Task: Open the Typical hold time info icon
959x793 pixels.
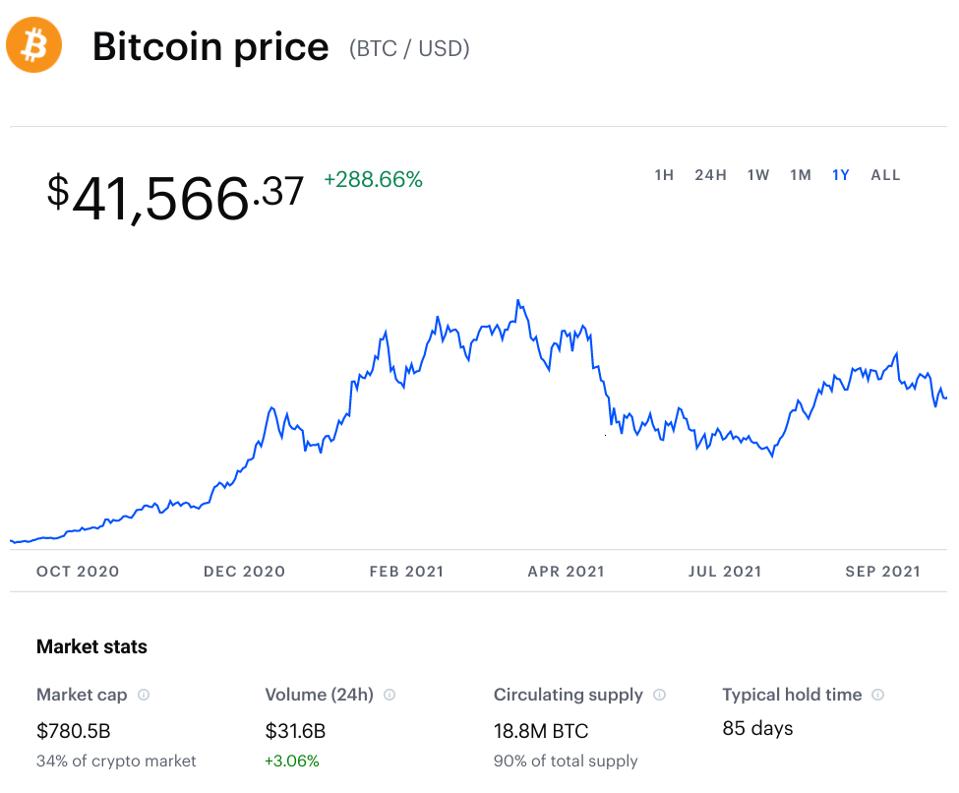Action: [x=878, y=695]
